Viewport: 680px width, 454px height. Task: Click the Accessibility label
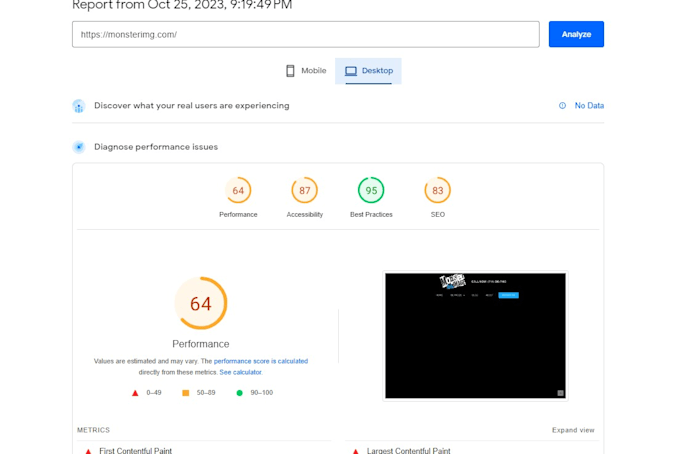pos(304,215)
